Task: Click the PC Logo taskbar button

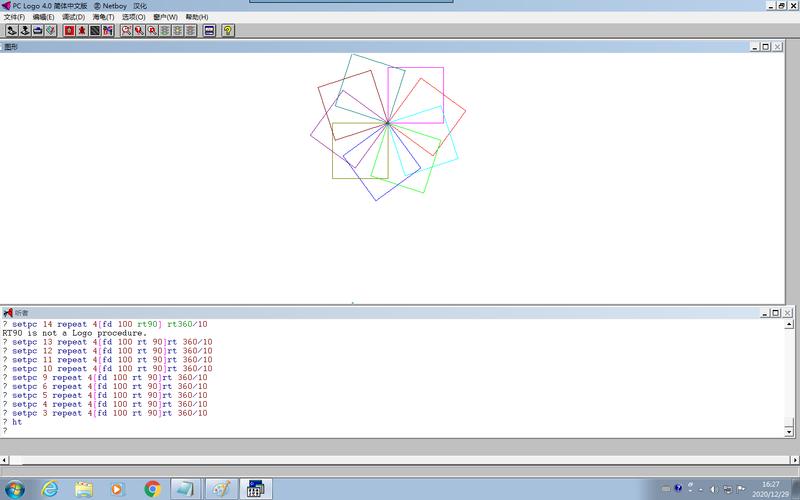Action: (255, 489)
